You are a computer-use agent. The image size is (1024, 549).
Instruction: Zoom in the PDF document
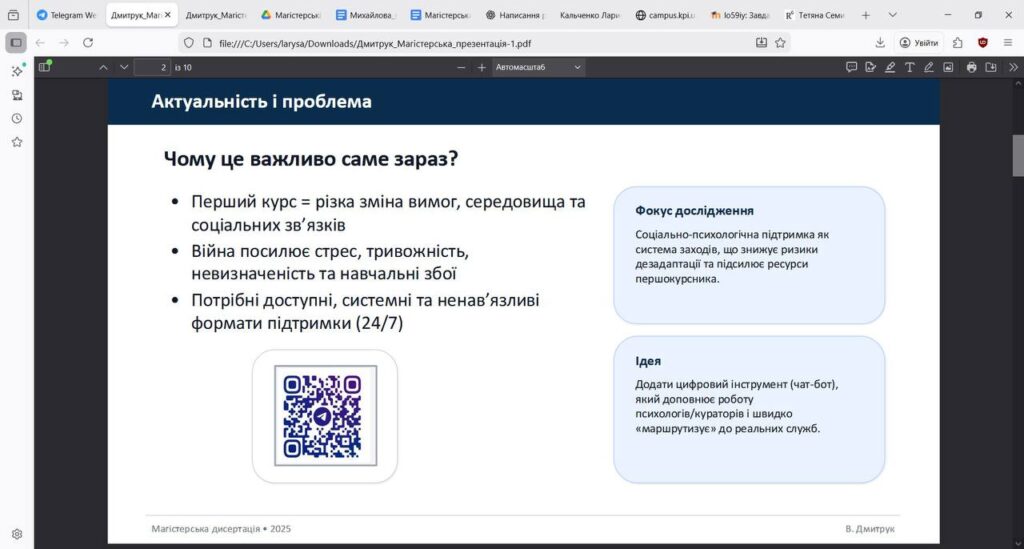coord(482,67)
